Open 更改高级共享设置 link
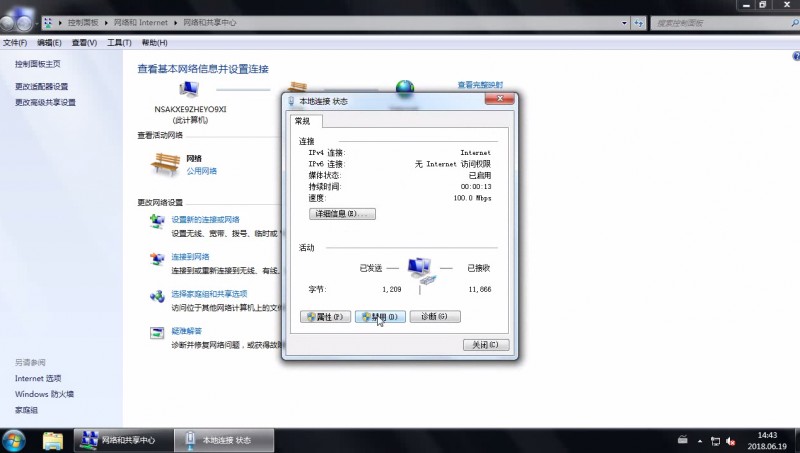Screen dimensions: 800x453 [45, 103]
